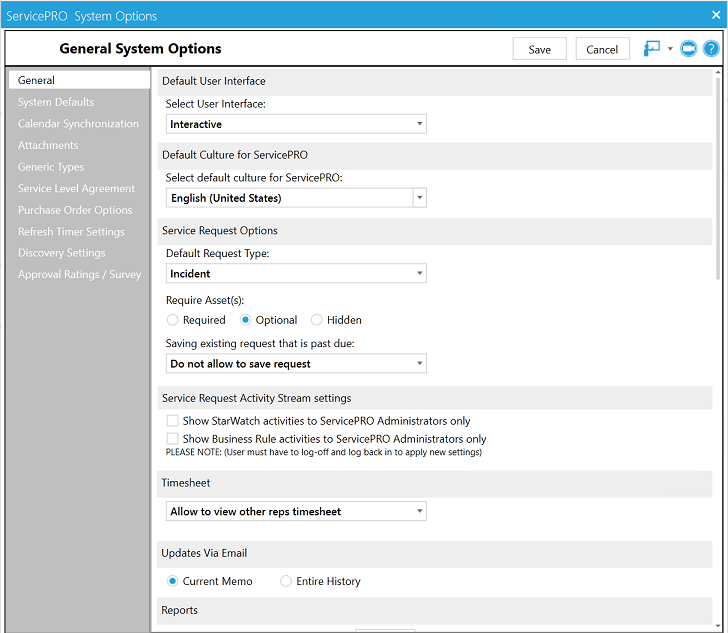This screenshot has width=728, height=633.
Task: Open the dropdown arrow beside the flag icon
Action: click(670, 49)
